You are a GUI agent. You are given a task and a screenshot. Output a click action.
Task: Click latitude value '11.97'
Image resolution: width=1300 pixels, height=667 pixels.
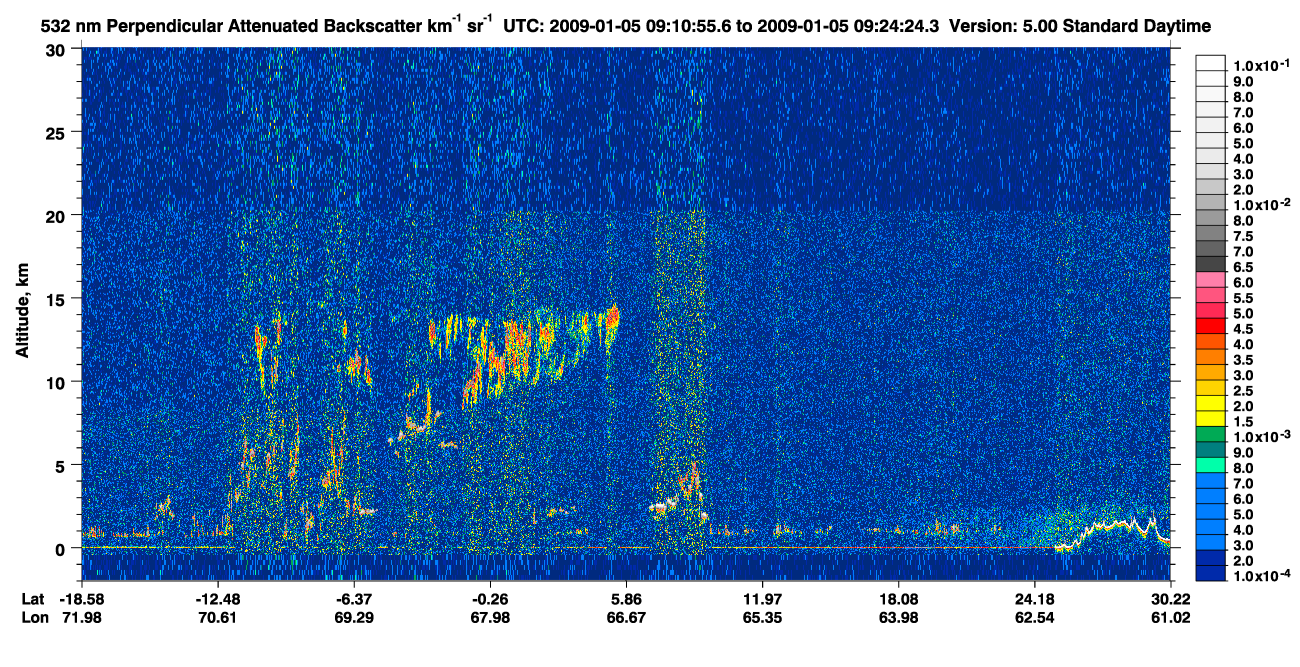[x=762, y=600]
